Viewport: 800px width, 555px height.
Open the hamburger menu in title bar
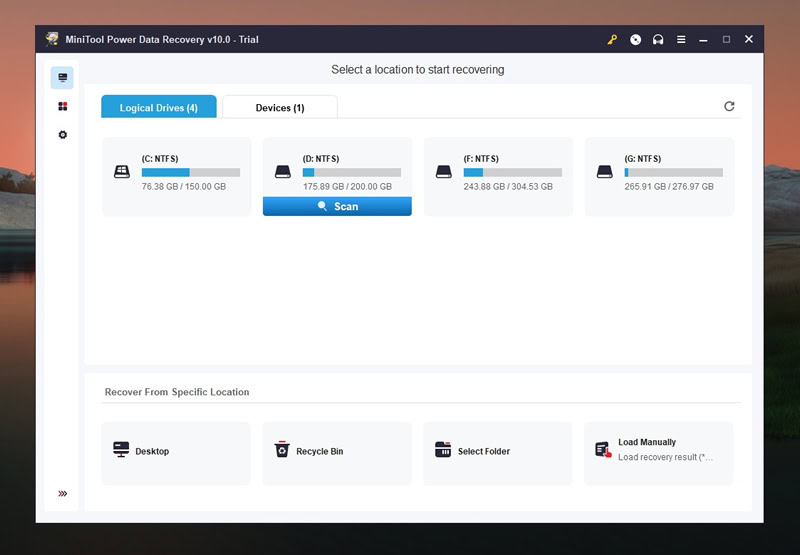(681, 39)
